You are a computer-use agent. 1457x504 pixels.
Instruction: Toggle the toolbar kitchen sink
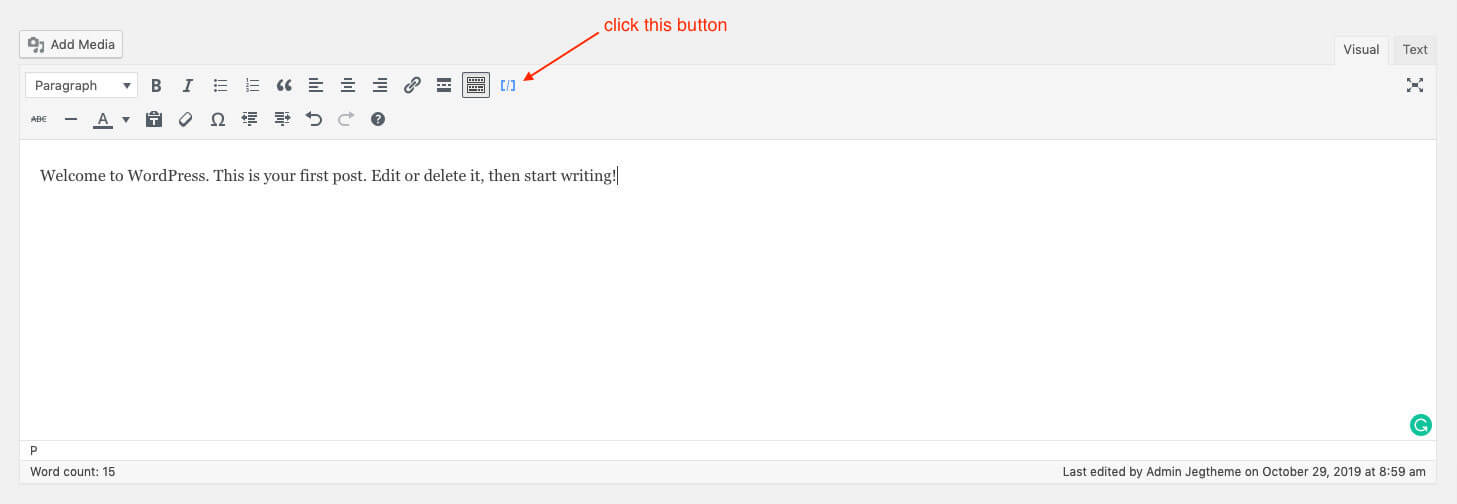476,86
